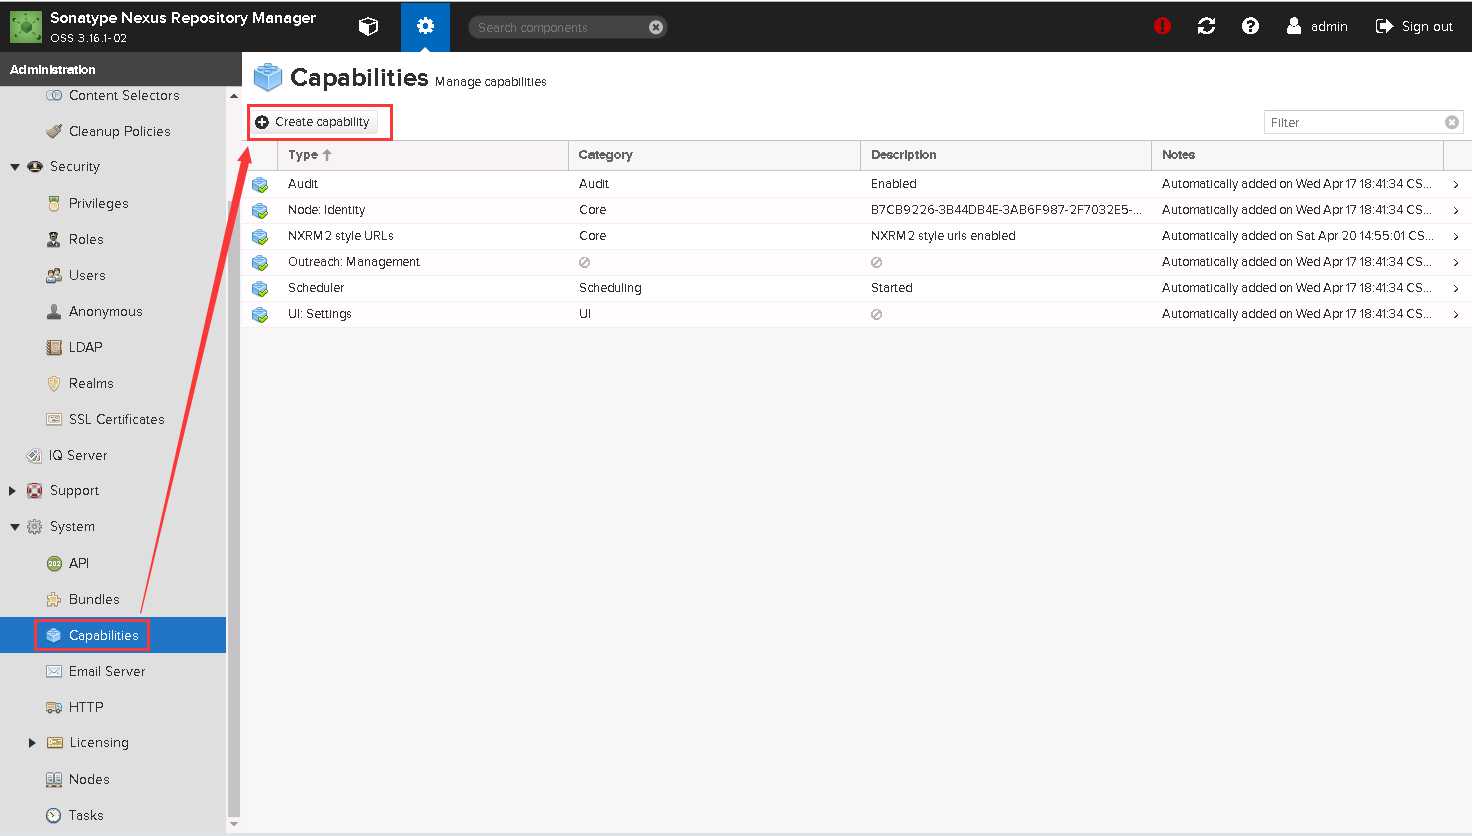Clear the Search components box
This screenshot has height=836, width=1472.
656,27
